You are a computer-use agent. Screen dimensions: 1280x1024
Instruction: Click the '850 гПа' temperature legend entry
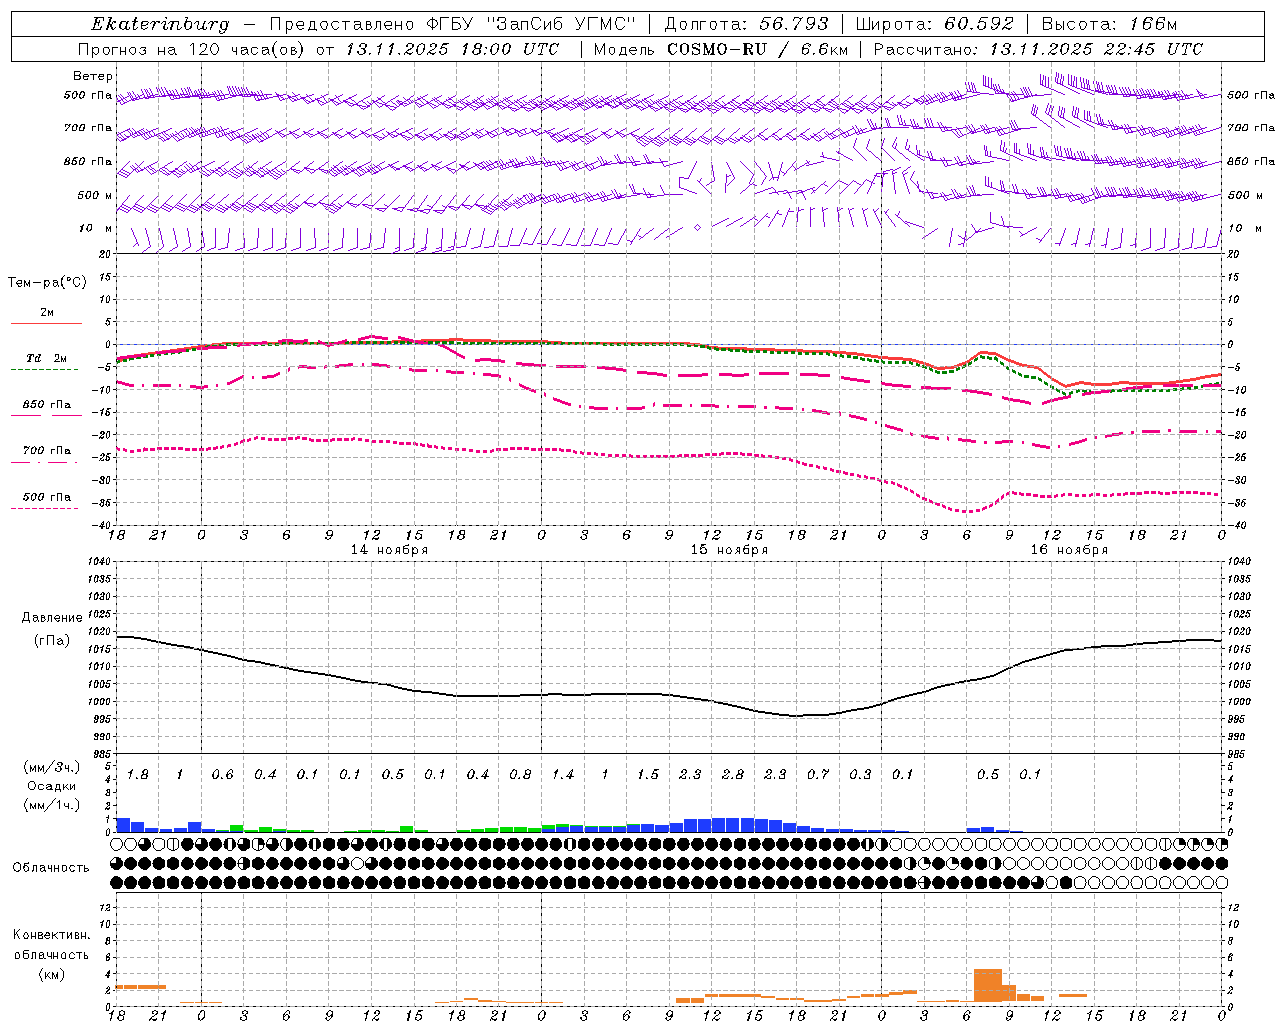point(46,405)
